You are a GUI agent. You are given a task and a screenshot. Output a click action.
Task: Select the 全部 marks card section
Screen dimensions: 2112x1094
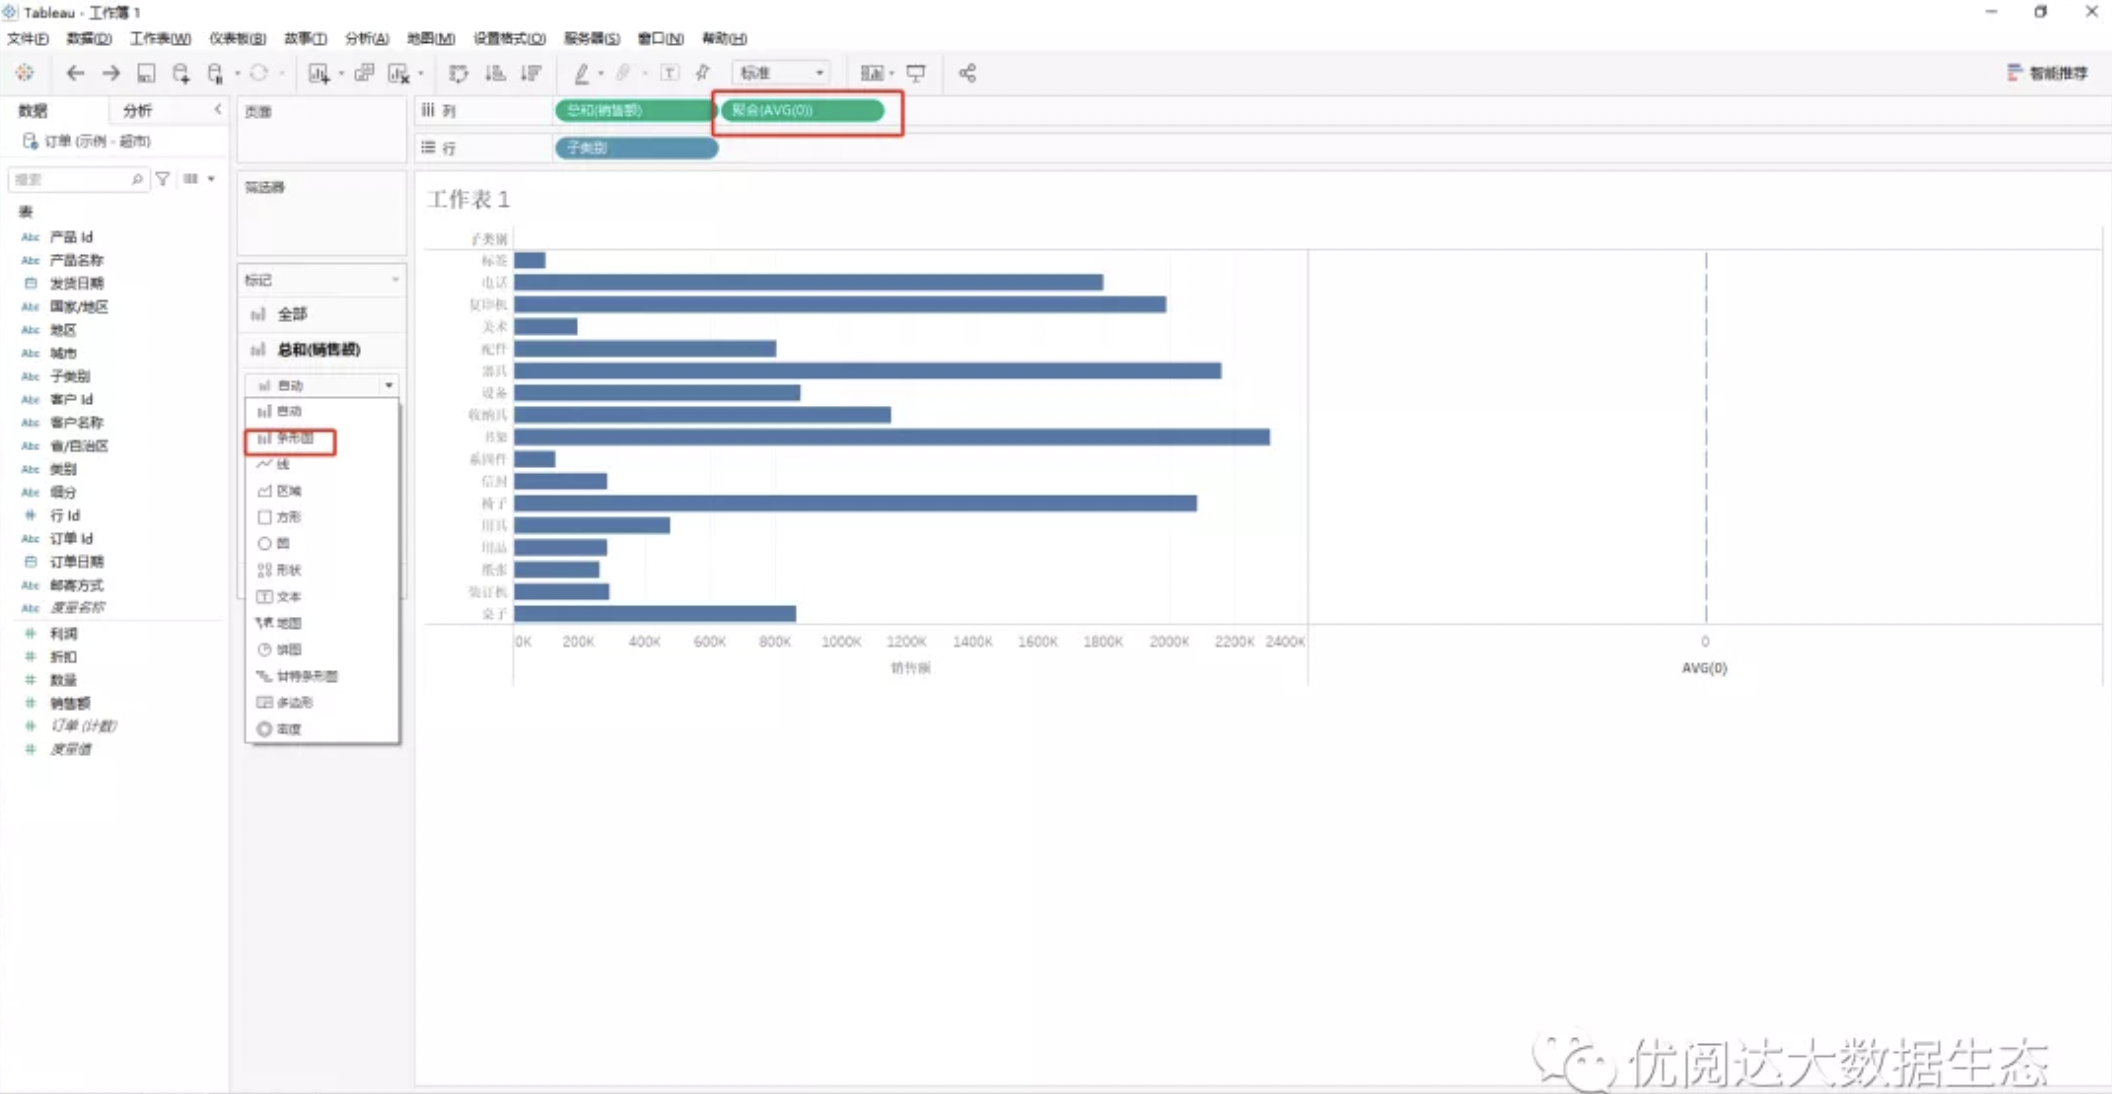click(321, 314)
